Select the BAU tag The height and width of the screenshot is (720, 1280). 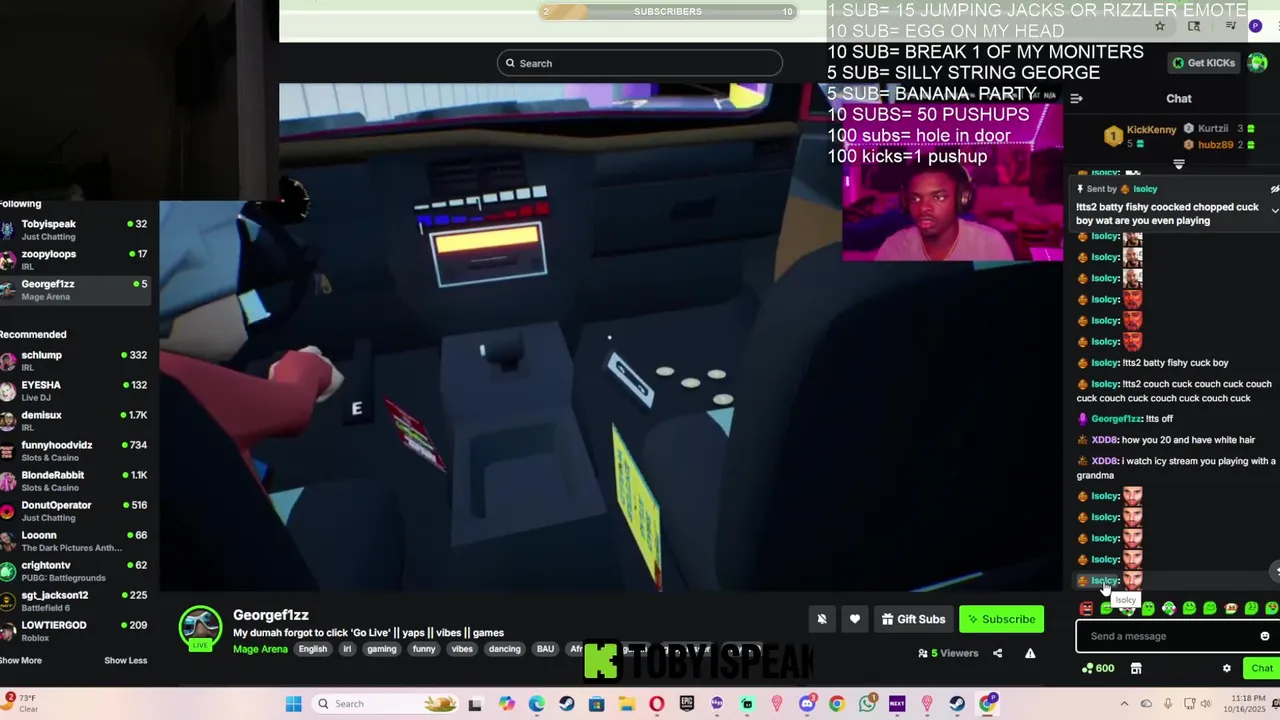coord(545,649)
